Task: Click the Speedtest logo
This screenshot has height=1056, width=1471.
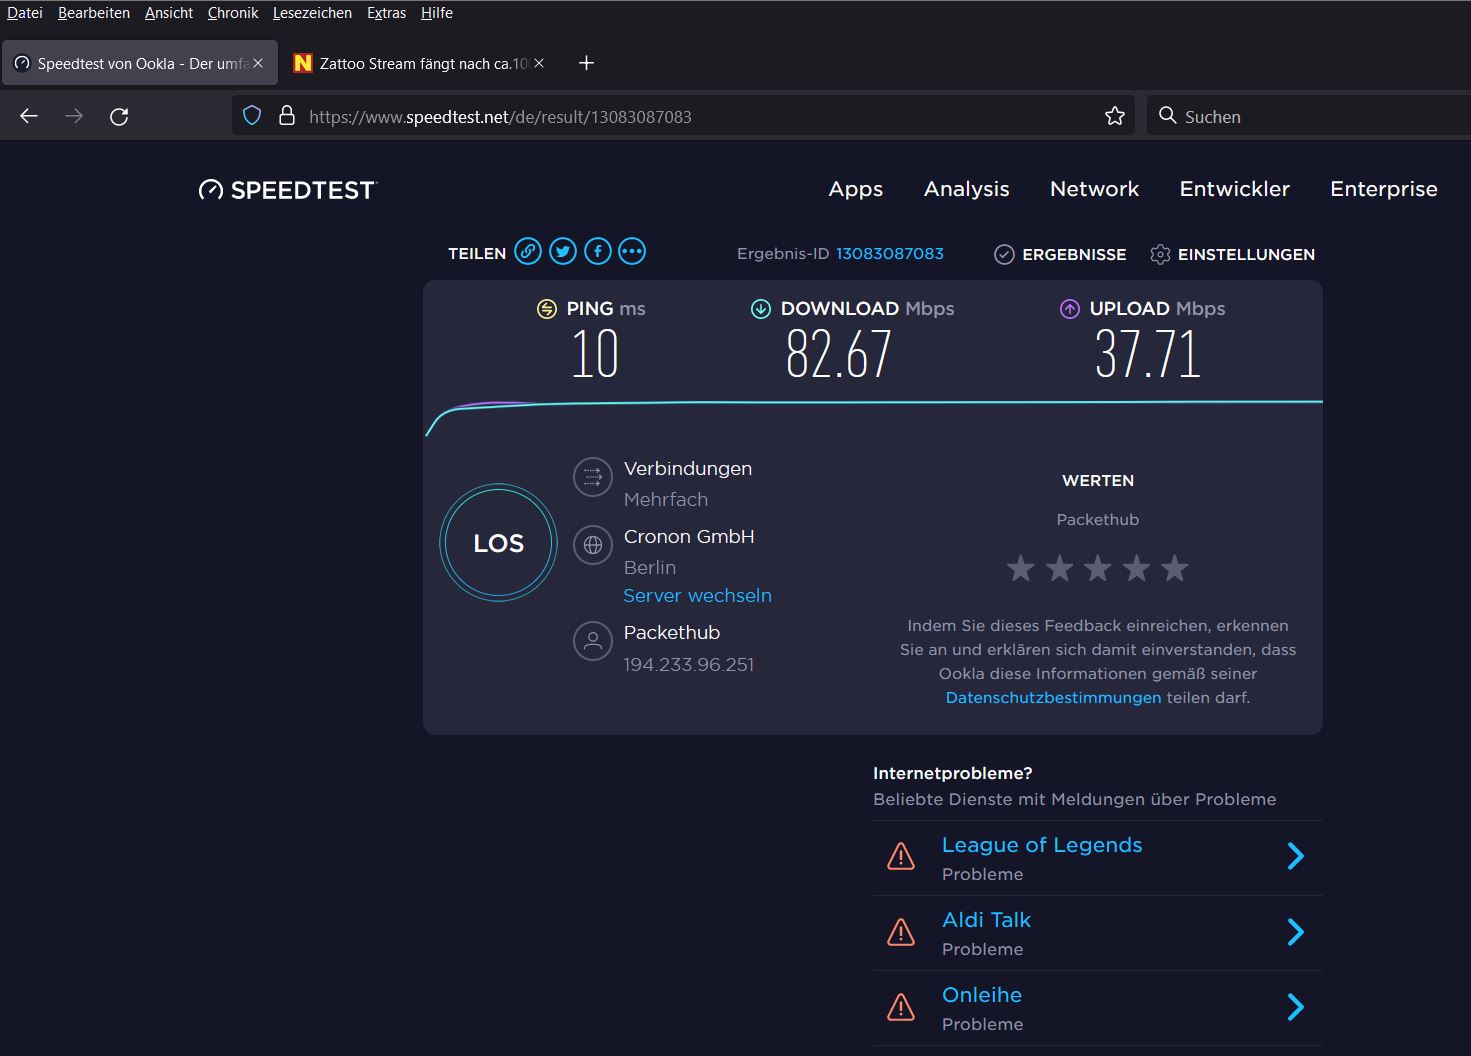Action: pos(288,190)
